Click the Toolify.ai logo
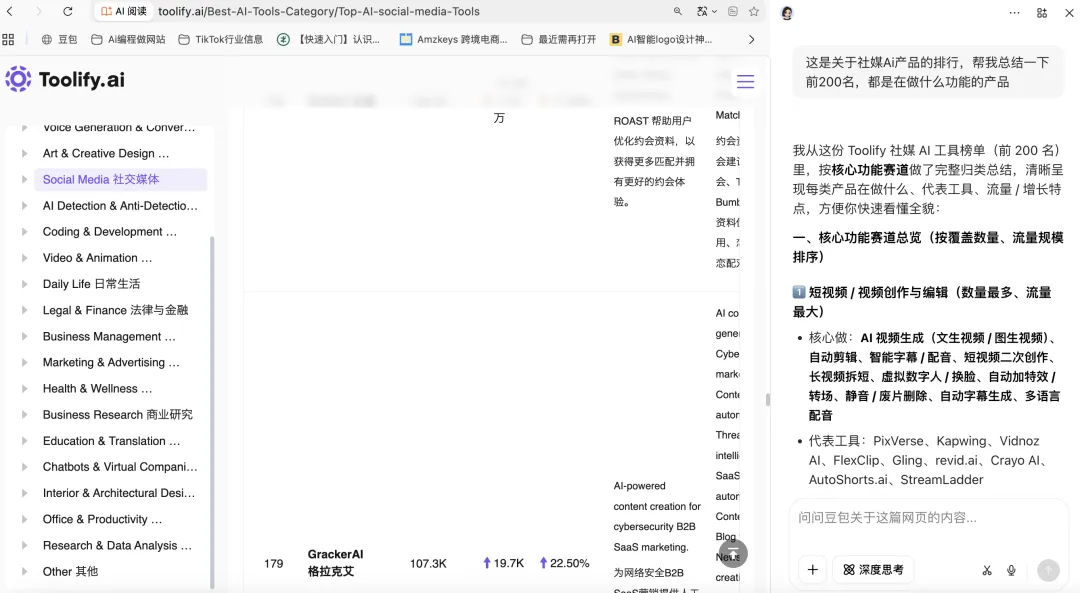This screenshot has width=1080, height=593. click(65, 79)
